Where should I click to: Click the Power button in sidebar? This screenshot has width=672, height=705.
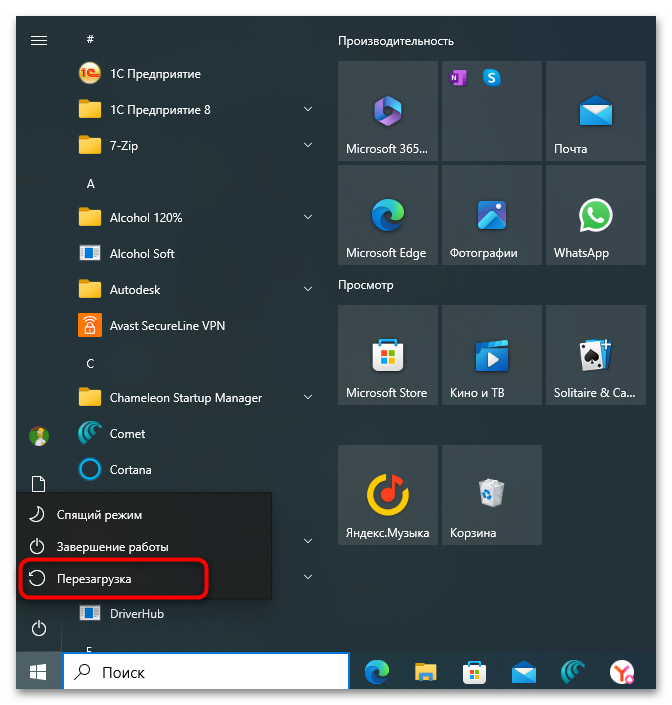tap(39, 628)
